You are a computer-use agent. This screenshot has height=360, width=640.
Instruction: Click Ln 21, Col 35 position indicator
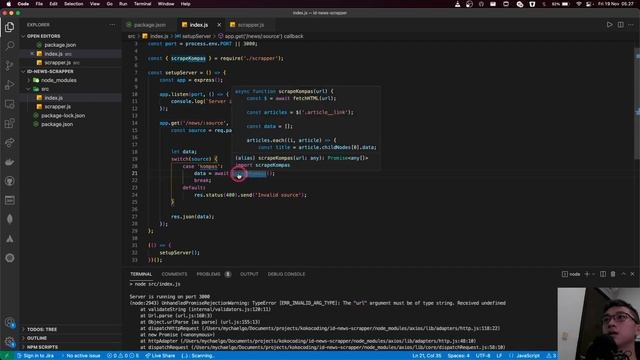pos(427,356)
